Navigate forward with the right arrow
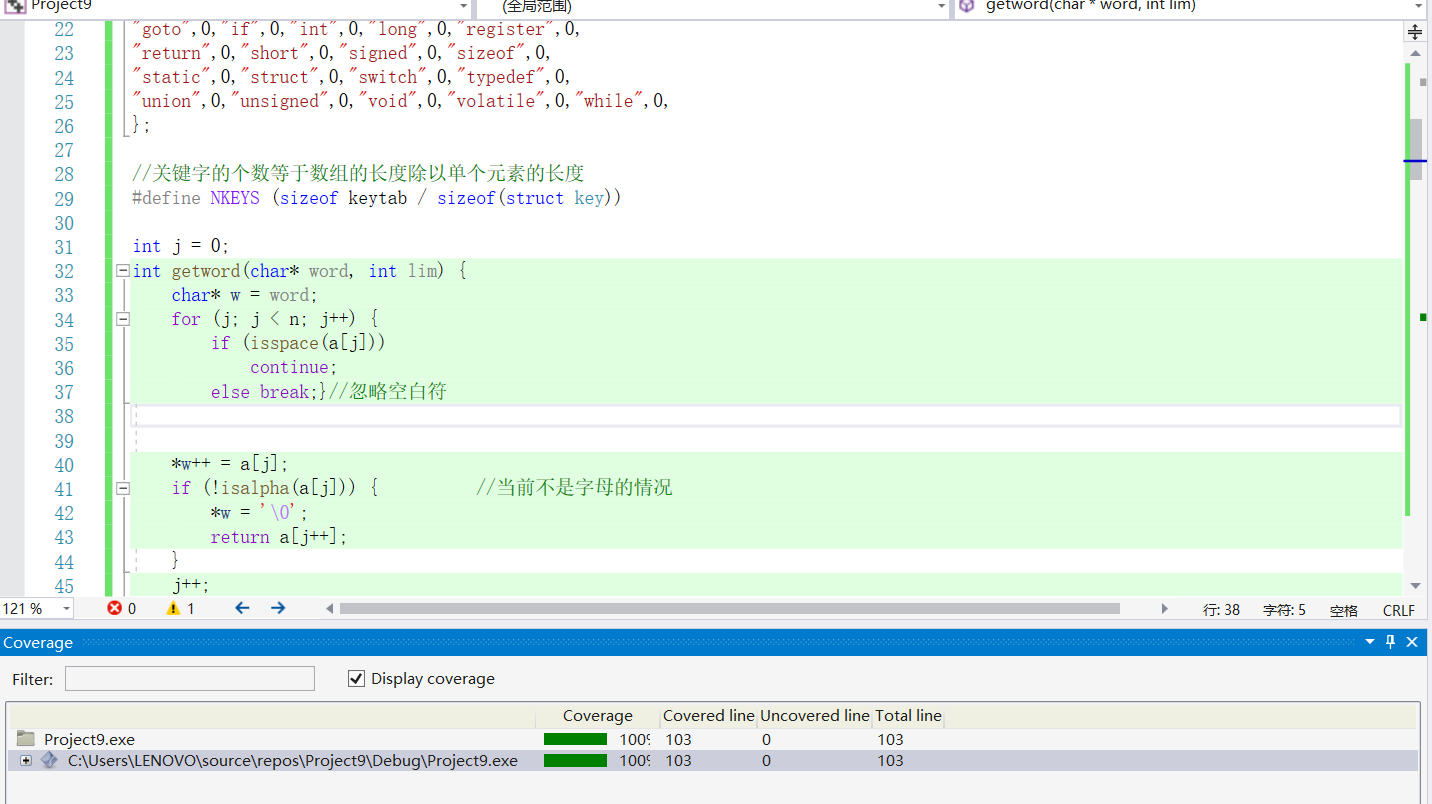This screenshot has width=1432, height=804. click(x=278, y=608)
